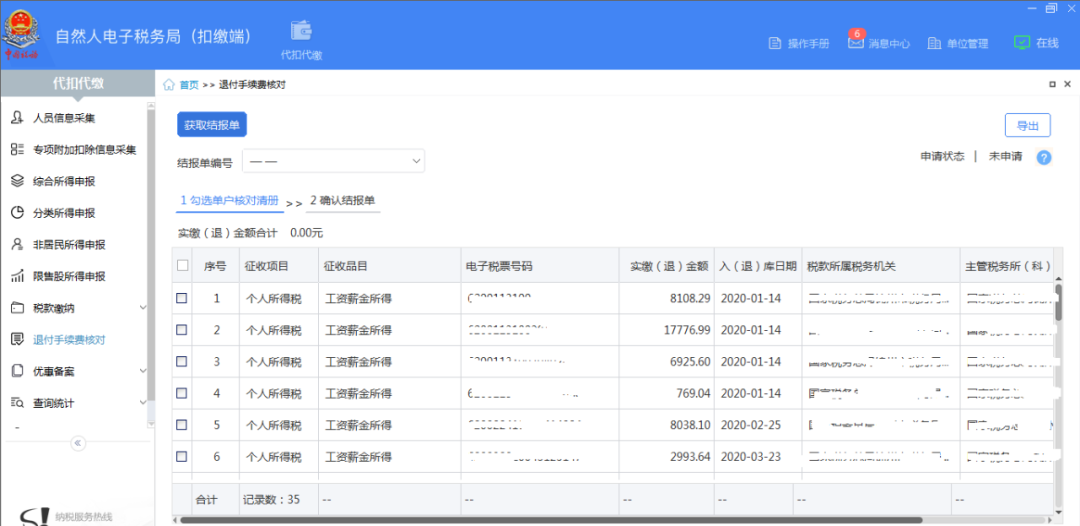
Task: Check the row 5 checkbox (8038.10)
Action: pos(181,425)
